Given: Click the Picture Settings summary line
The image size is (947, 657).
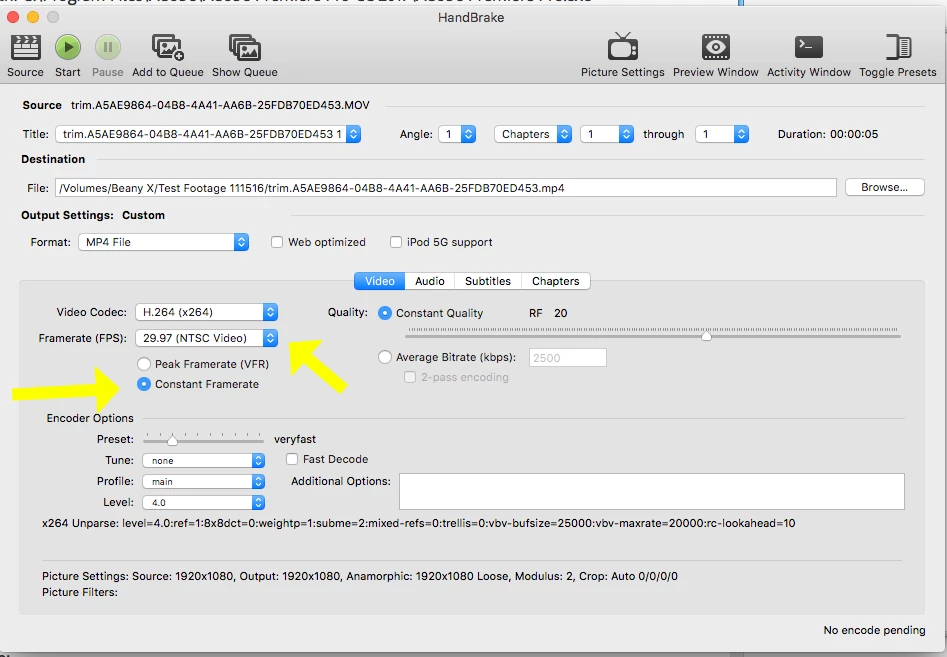Looking at the screenshot, I should tap(360, 576).
